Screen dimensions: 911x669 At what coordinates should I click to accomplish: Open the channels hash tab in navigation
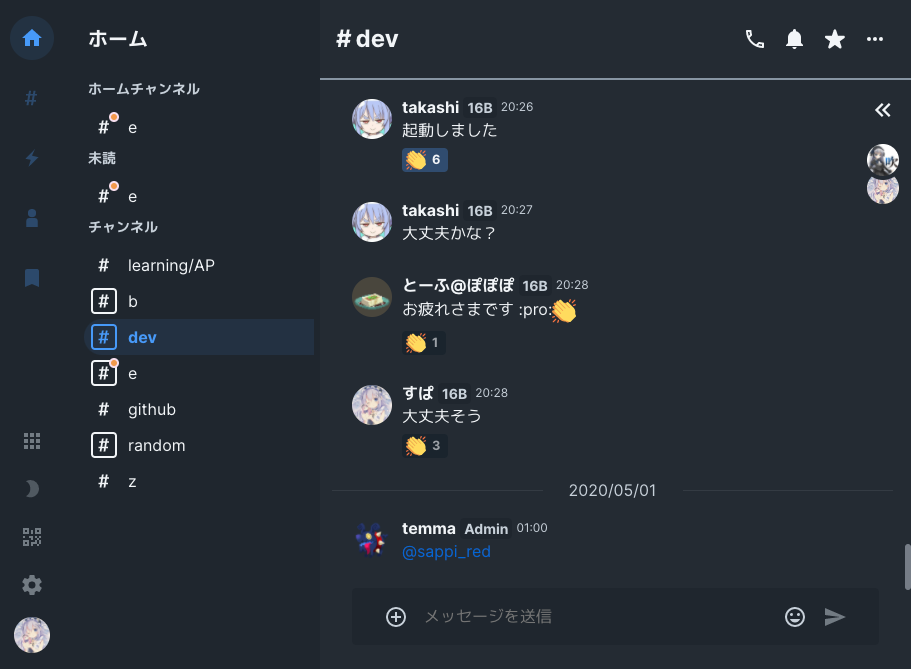pos(31,98)
